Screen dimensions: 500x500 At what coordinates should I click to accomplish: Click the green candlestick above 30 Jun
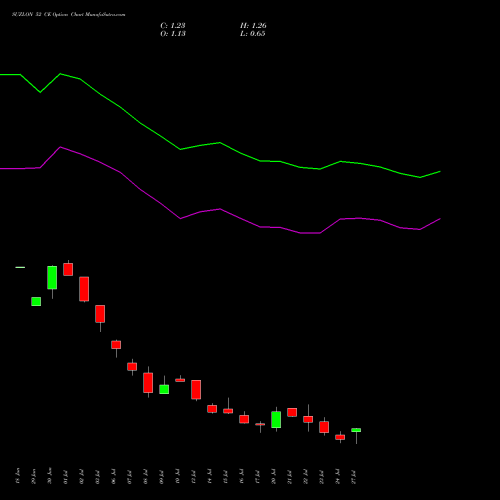[x=52, y=278]
